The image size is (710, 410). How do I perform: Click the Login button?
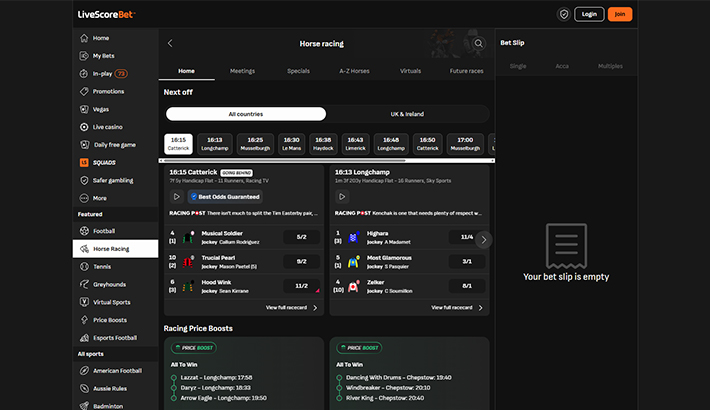pyautogui.click(x=589, y=14)
